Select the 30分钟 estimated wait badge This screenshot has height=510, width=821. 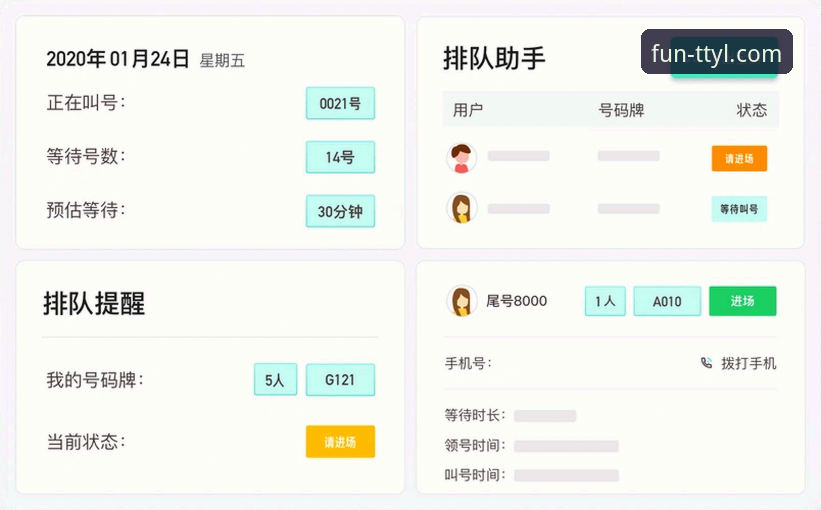coord(340,211)
